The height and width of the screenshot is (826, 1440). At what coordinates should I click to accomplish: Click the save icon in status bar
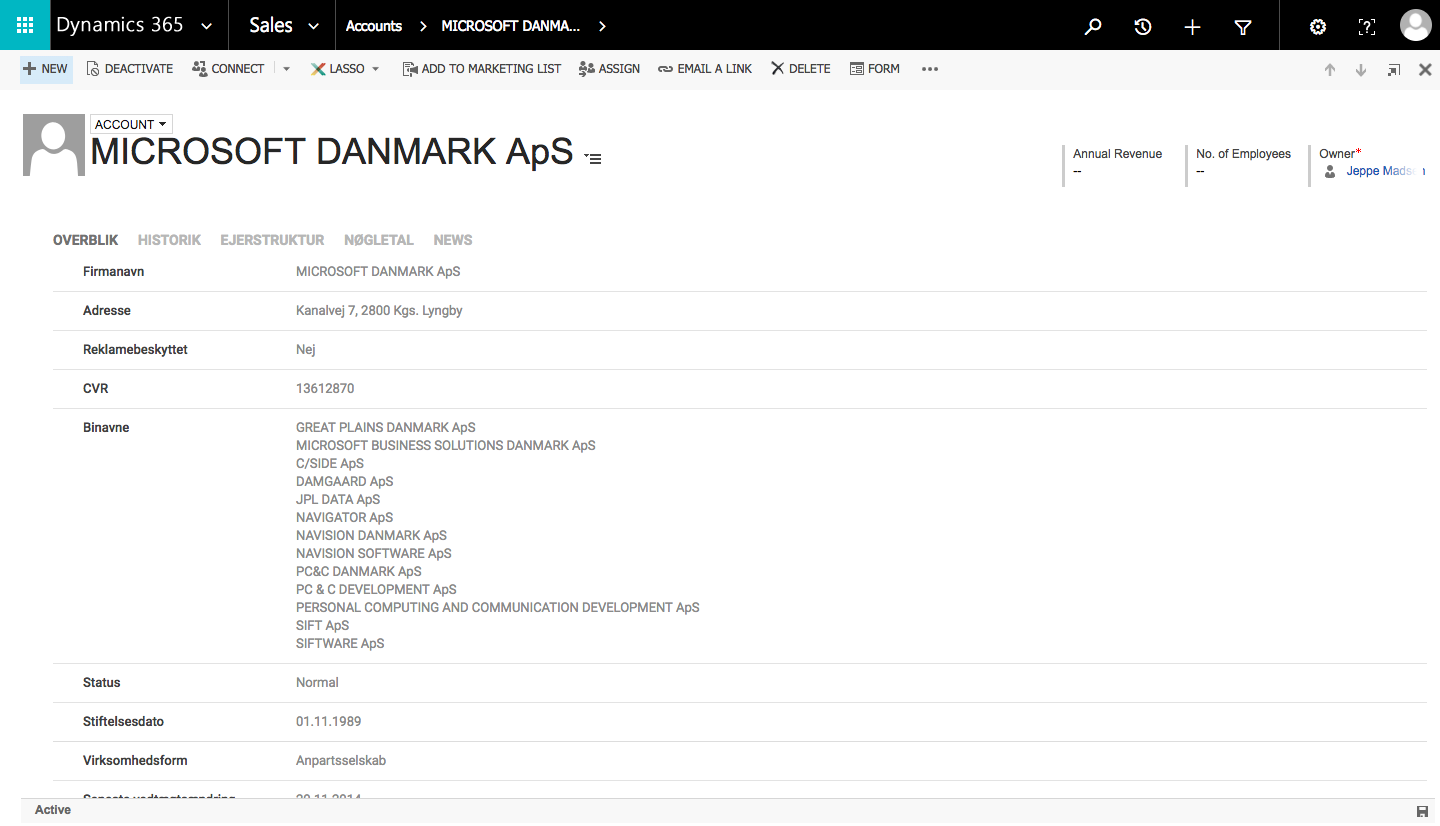tap(1422, 810)
